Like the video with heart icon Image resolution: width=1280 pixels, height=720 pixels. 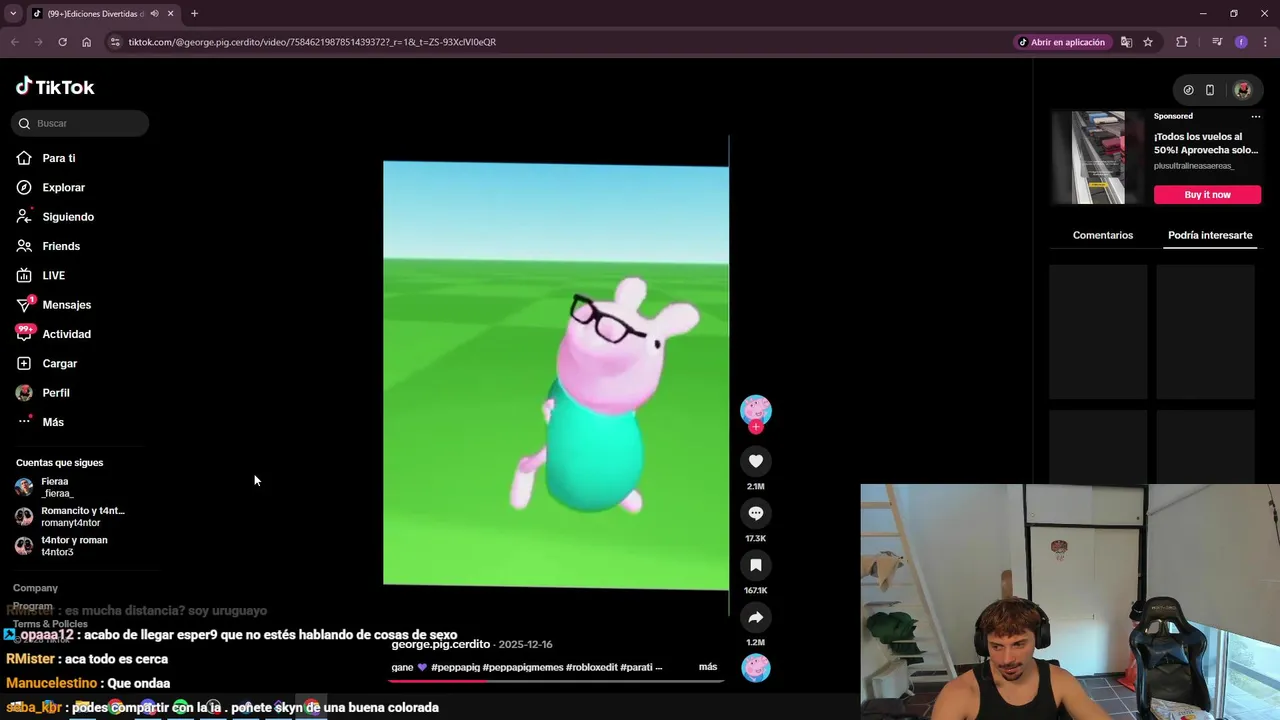pos(756,461)
